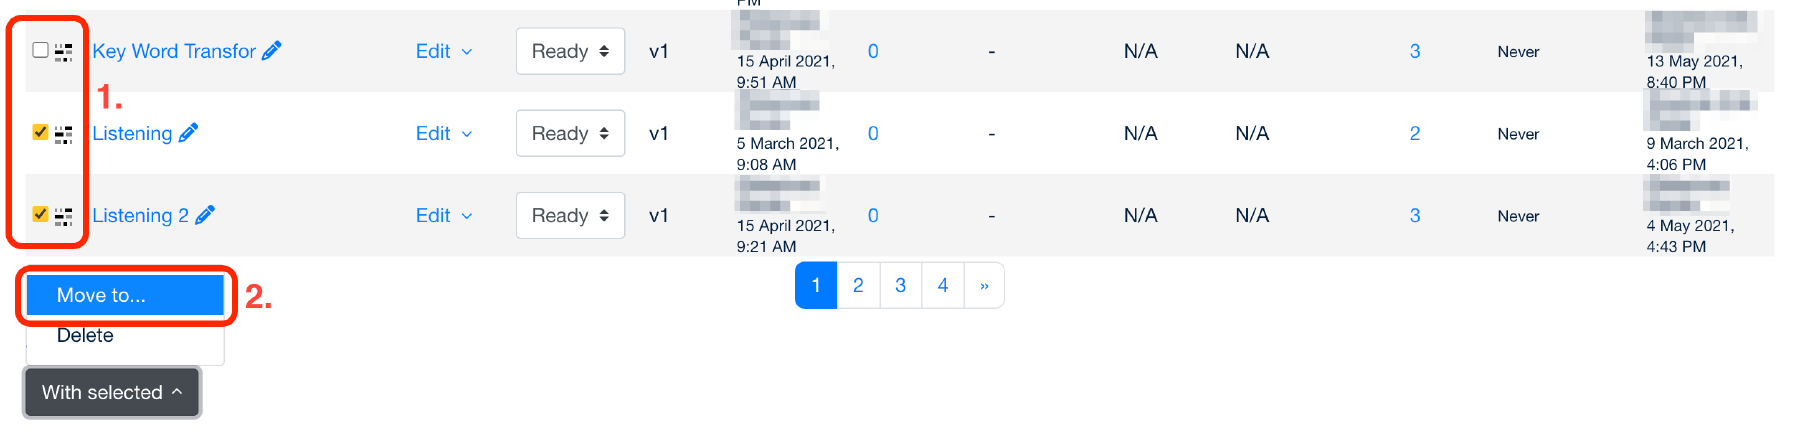Check the Key Word Transfor checkbox

click(40, 50)
